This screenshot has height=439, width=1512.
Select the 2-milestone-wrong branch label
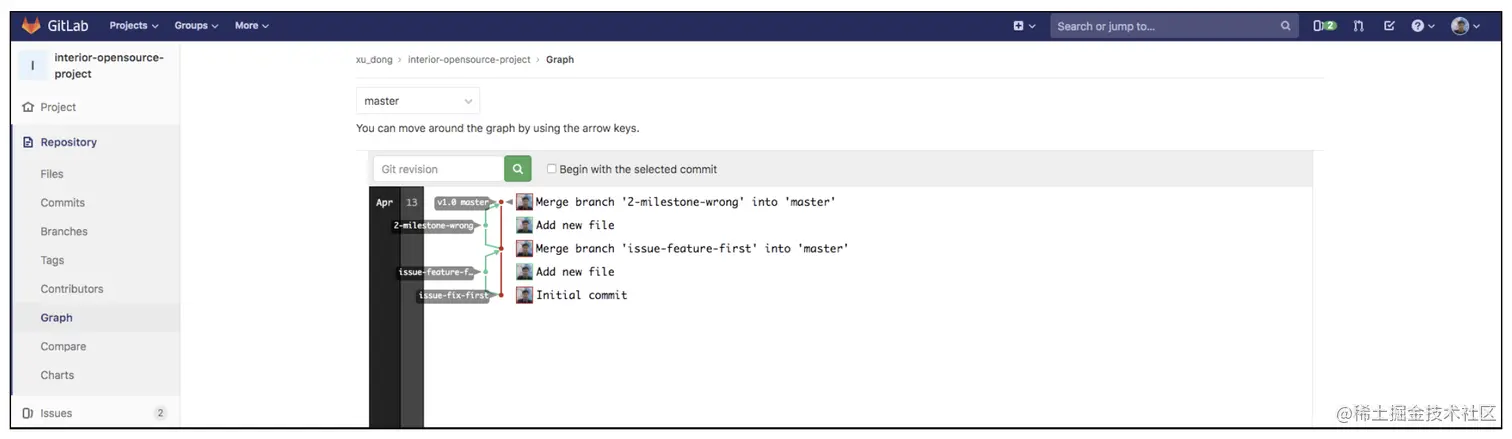[x=434, y=226]
